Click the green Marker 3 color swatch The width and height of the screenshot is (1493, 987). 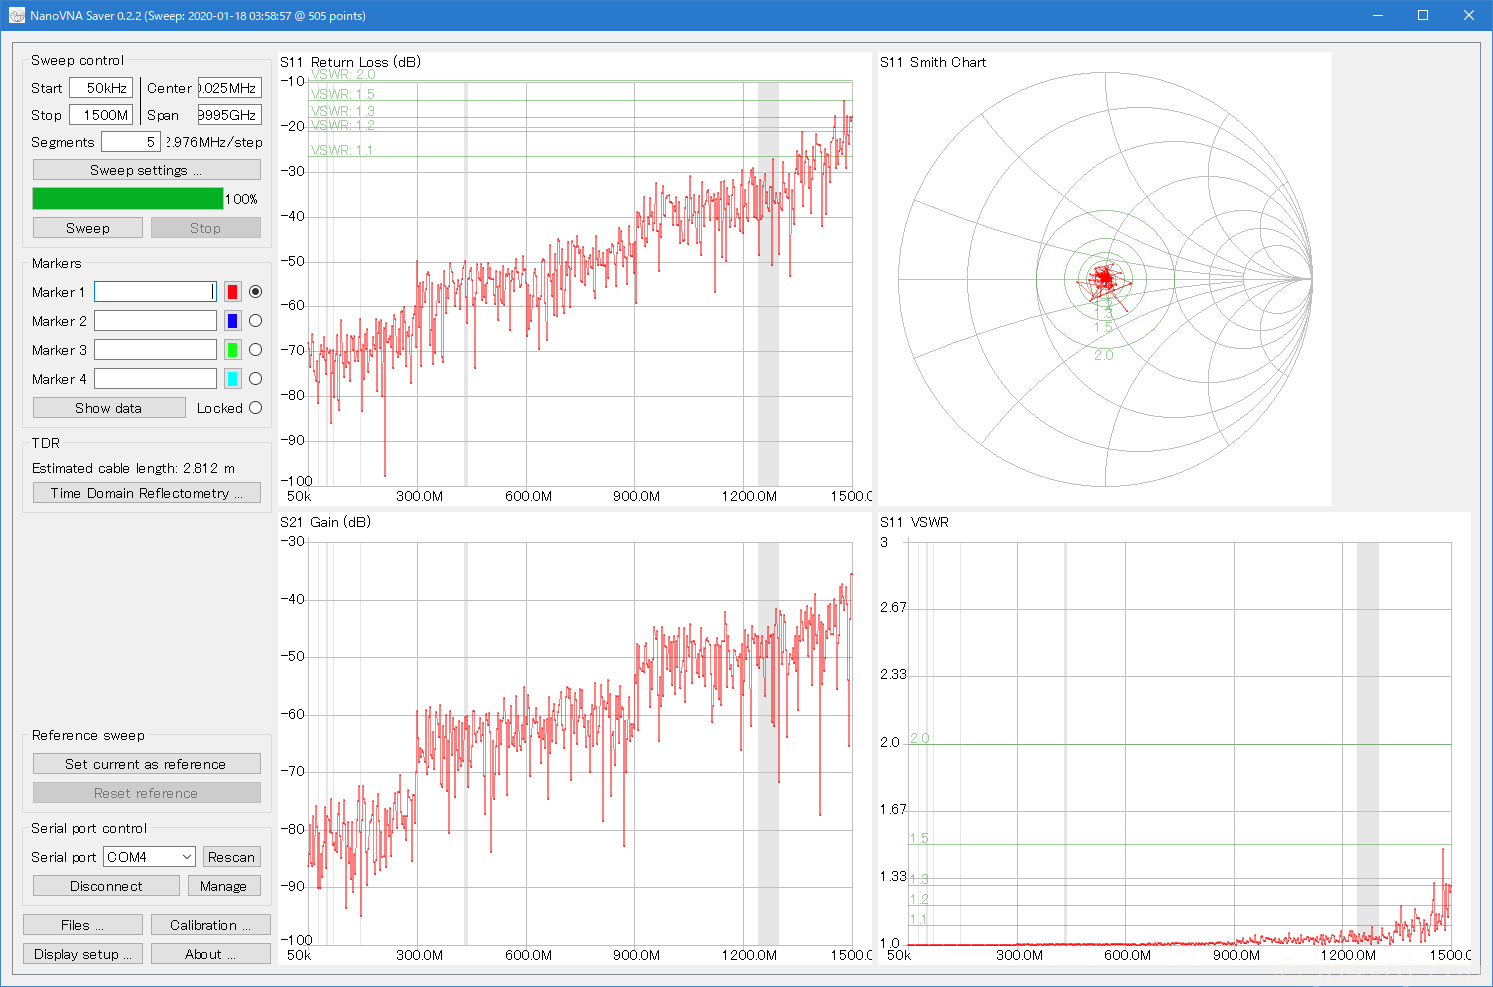click(x=232, y=350)
